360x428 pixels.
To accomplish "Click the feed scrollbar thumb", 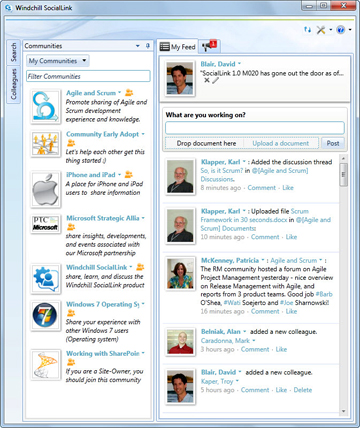I will [343, 174].
